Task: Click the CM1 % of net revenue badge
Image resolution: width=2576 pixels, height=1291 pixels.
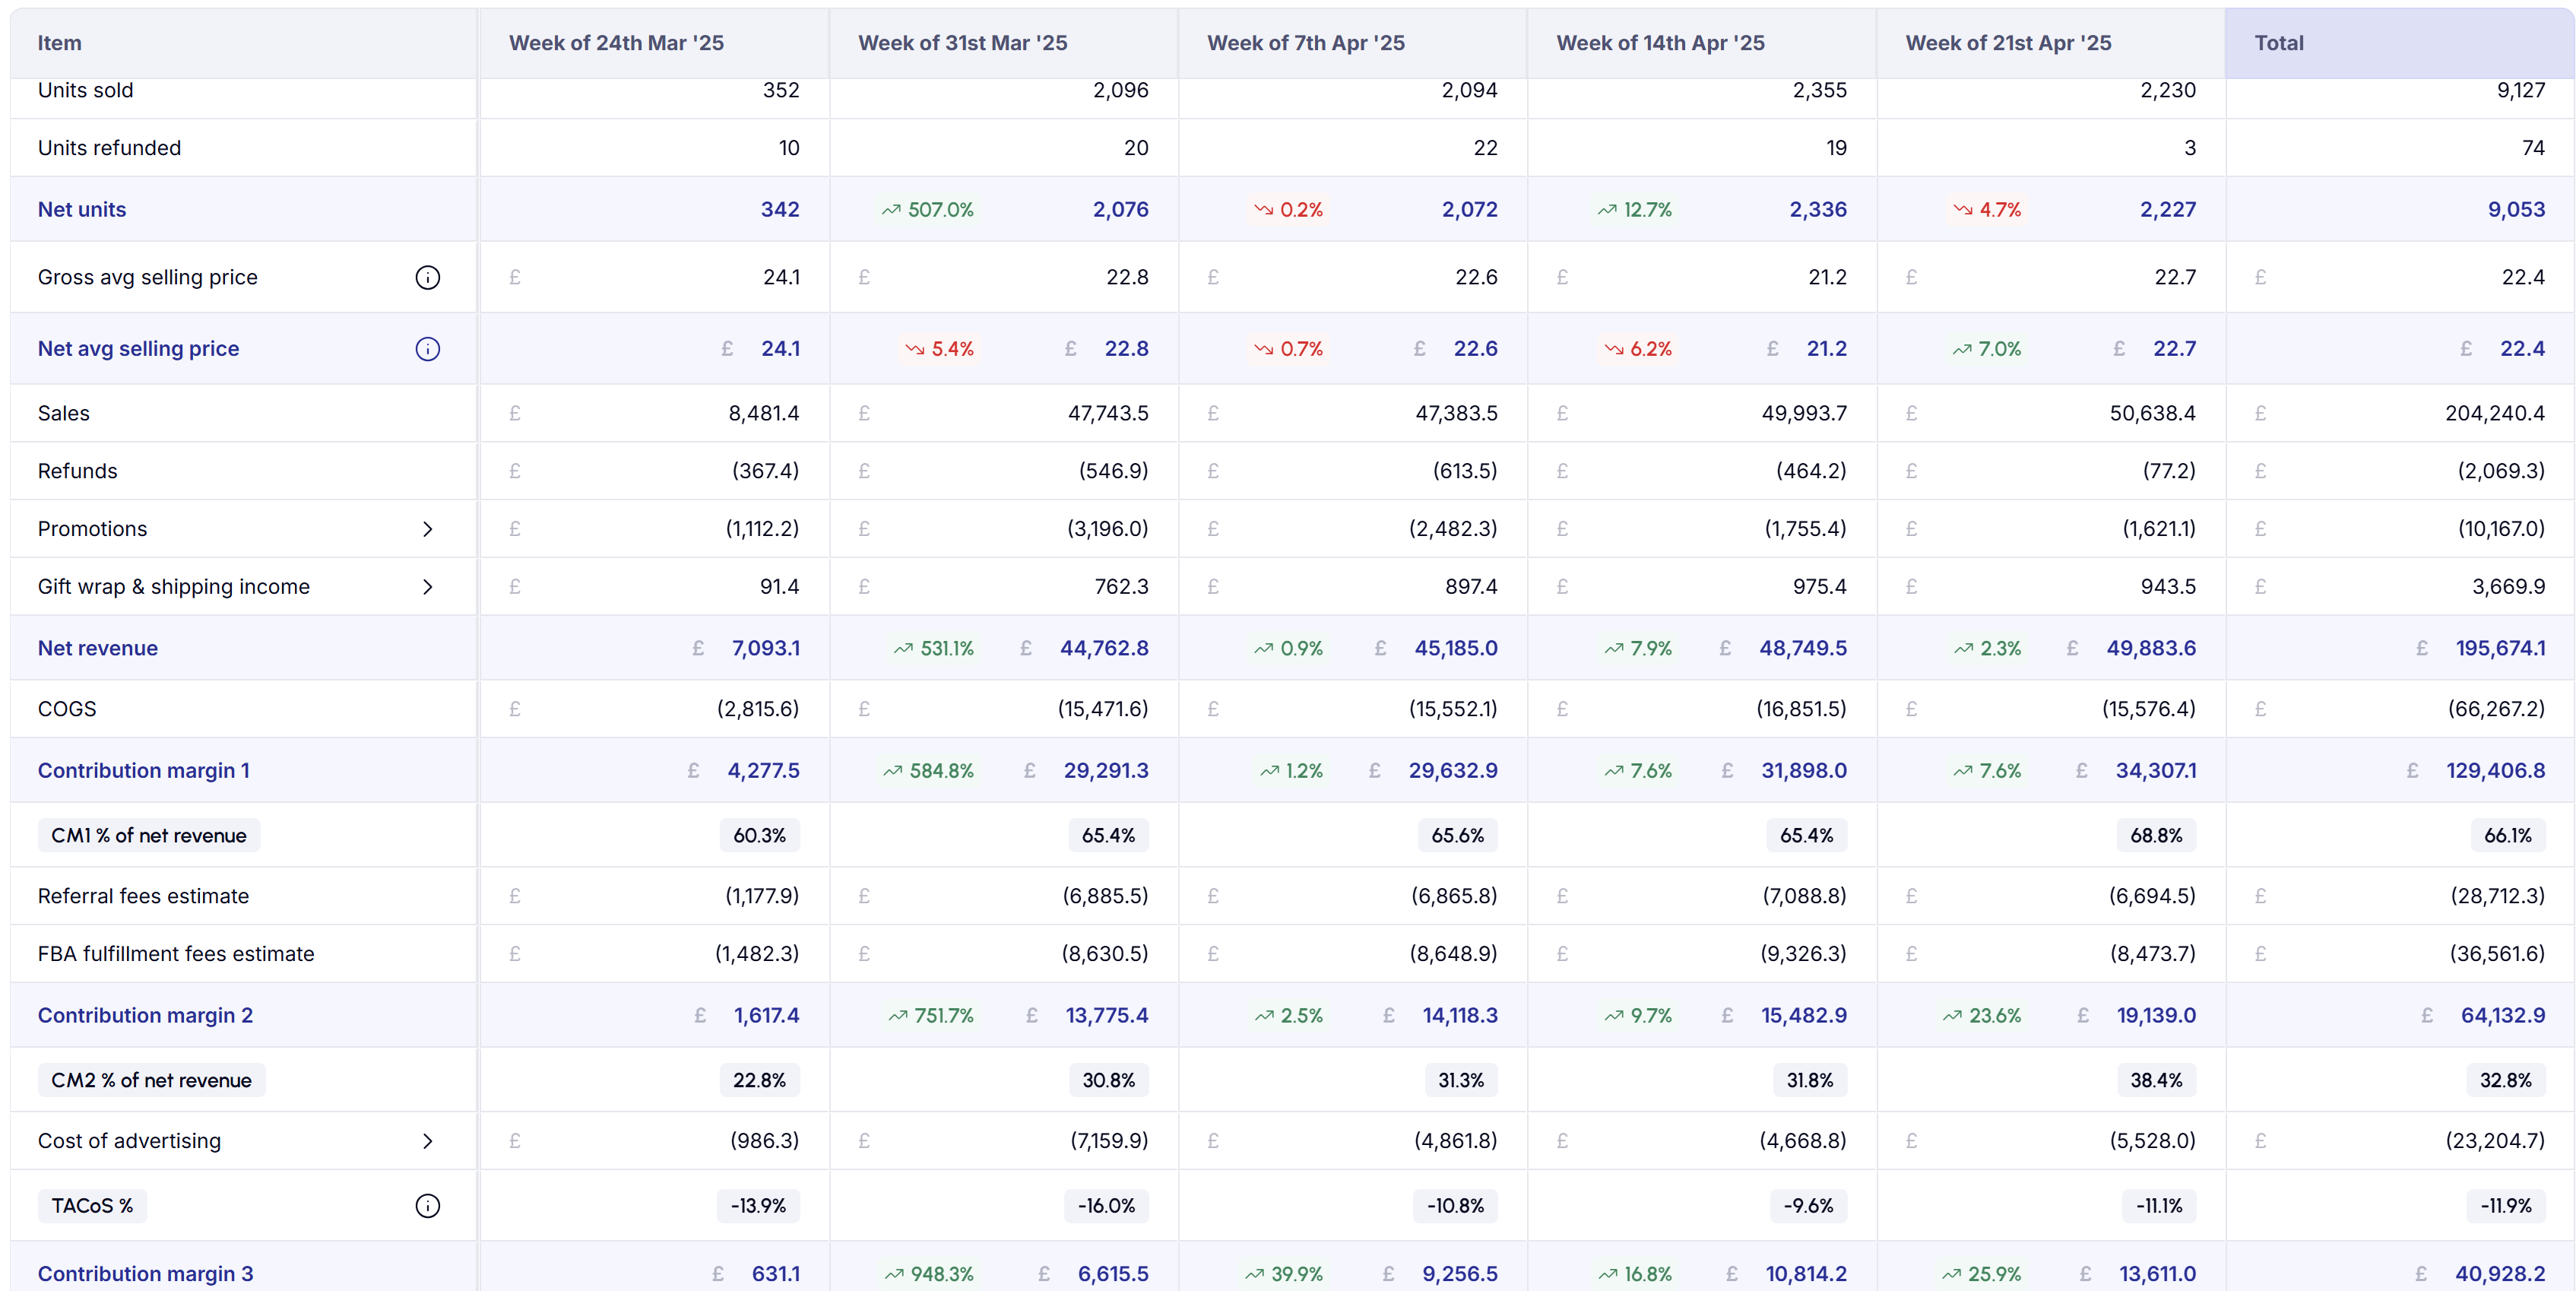Action: (x=149, y=835)
